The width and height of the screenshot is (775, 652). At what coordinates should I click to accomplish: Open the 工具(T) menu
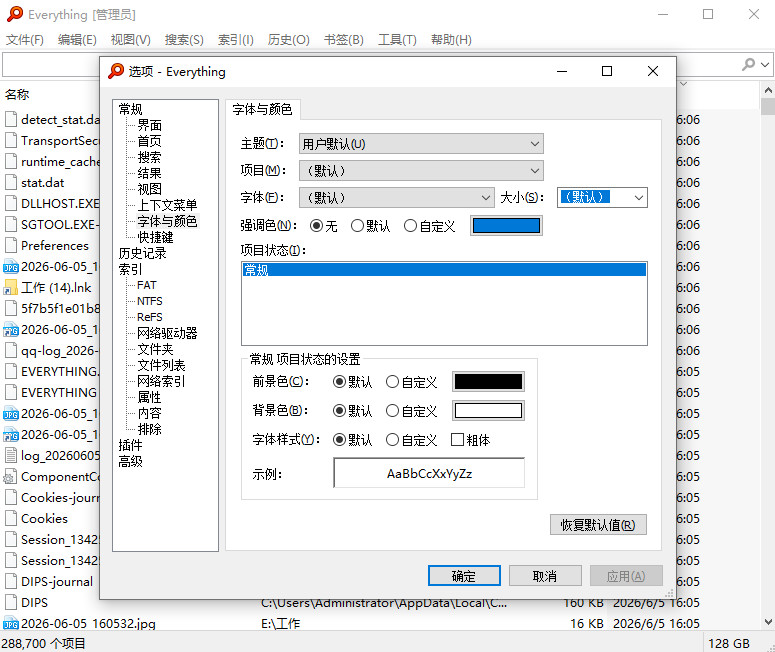(x=397, y=40)
